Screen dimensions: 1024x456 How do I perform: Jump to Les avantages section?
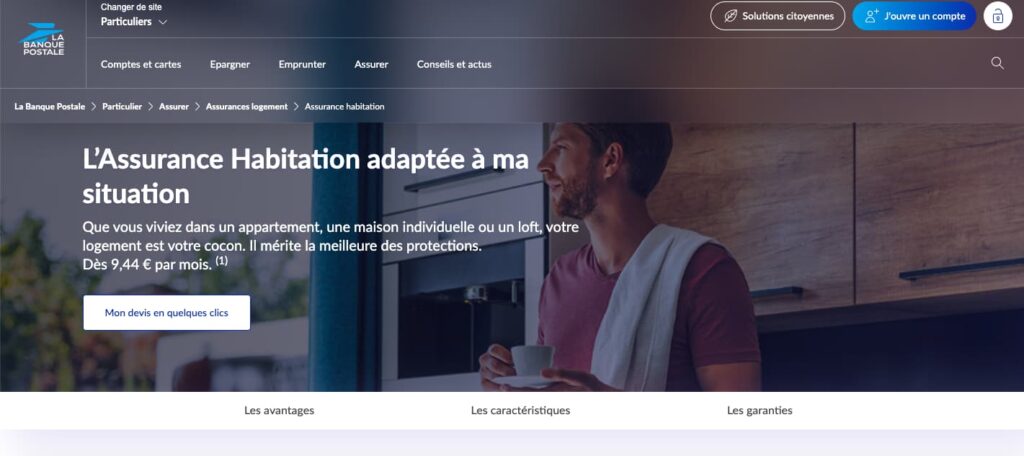coord(280,411)
